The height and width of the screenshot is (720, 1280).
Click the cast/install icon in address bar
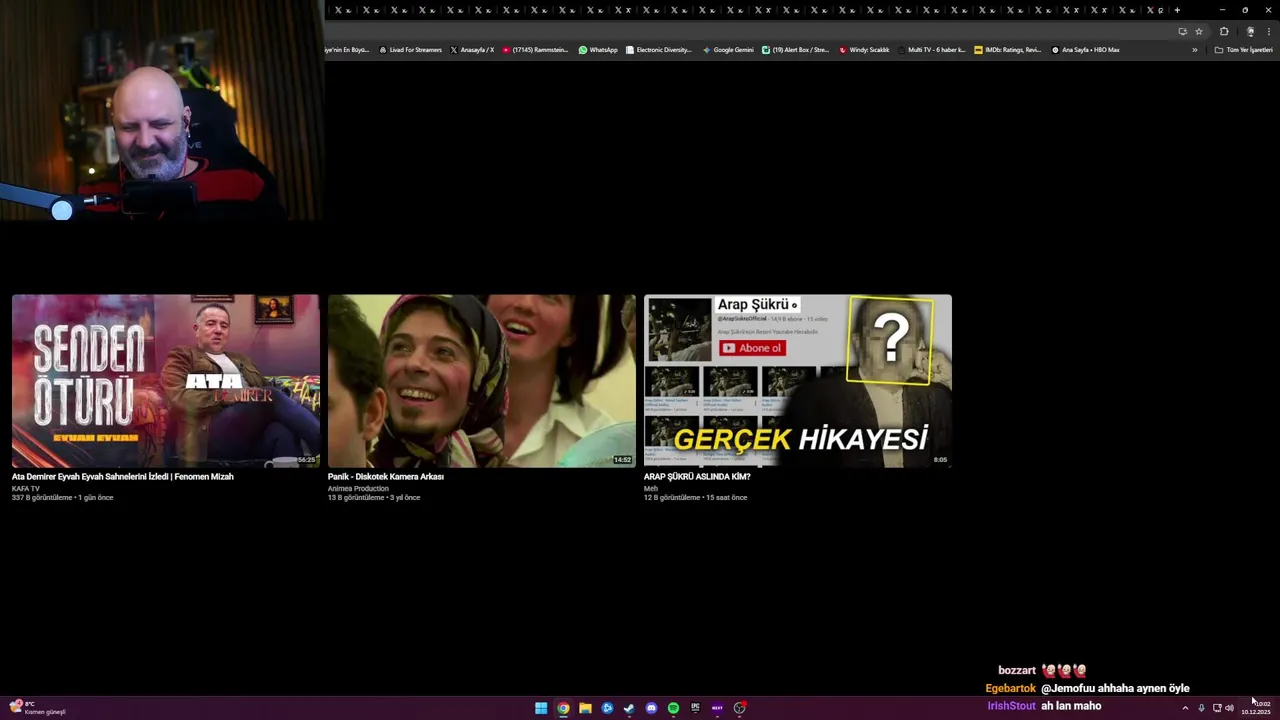(1182, 31)
